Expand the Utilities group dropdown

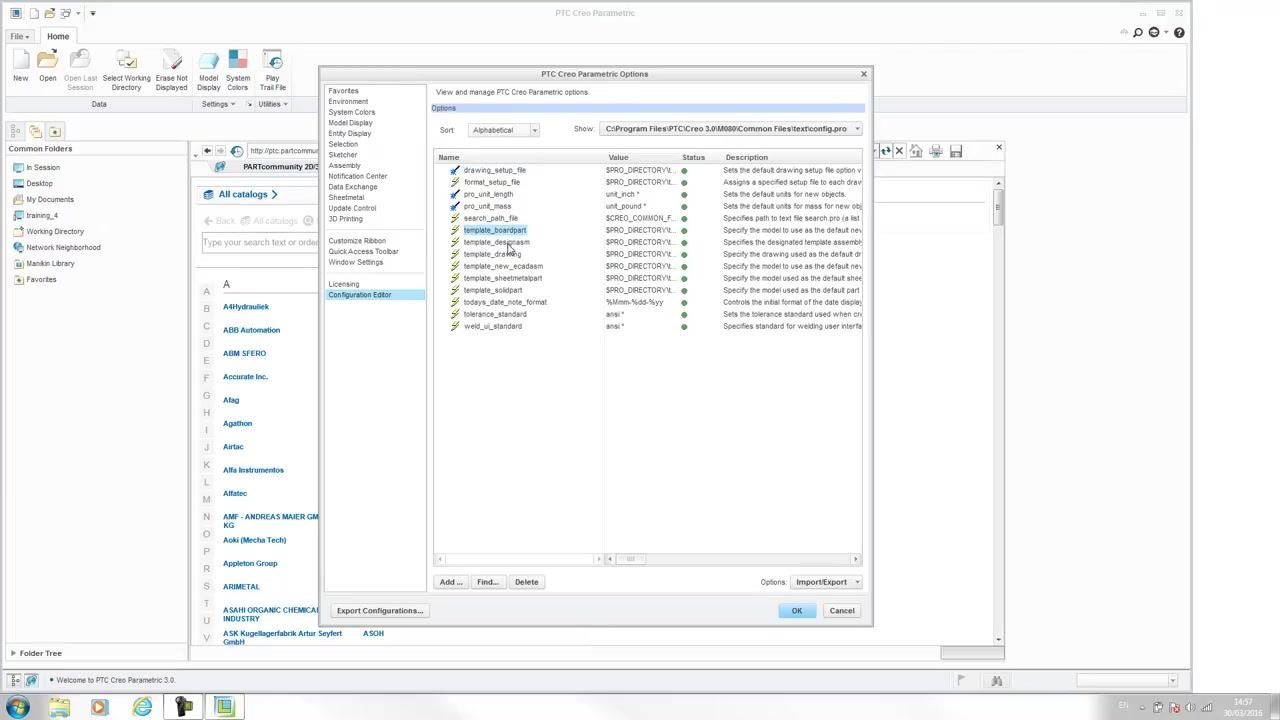click(x=272, y=104)
